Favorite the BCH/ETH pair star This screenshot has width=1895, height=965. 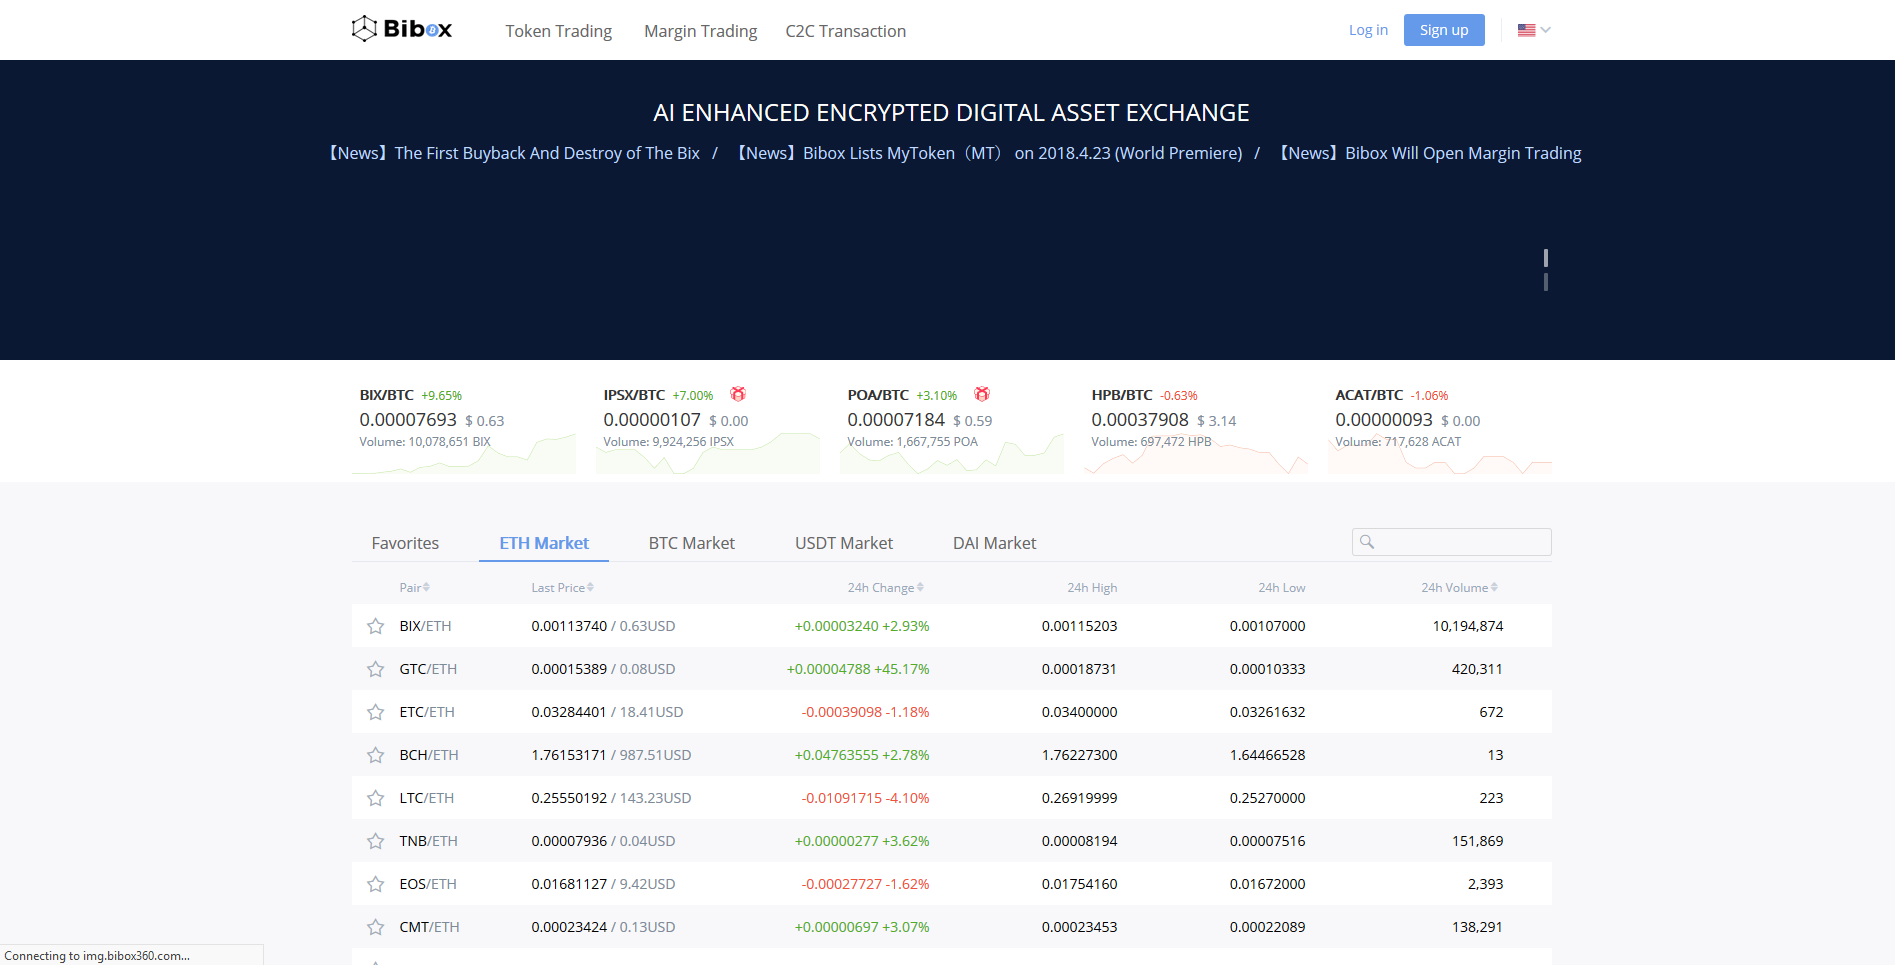tap(376, 755)
